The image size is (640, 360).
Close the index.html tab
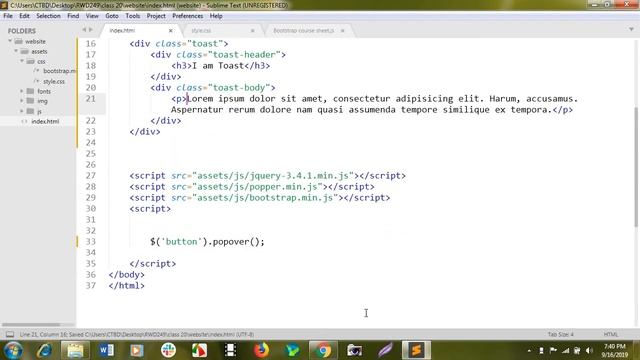coord(171,31)
